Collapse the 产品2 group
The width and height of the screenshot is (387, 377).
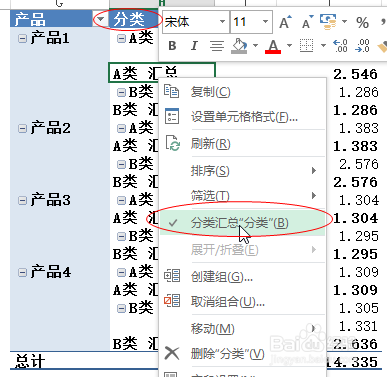(x=22, y=128)
